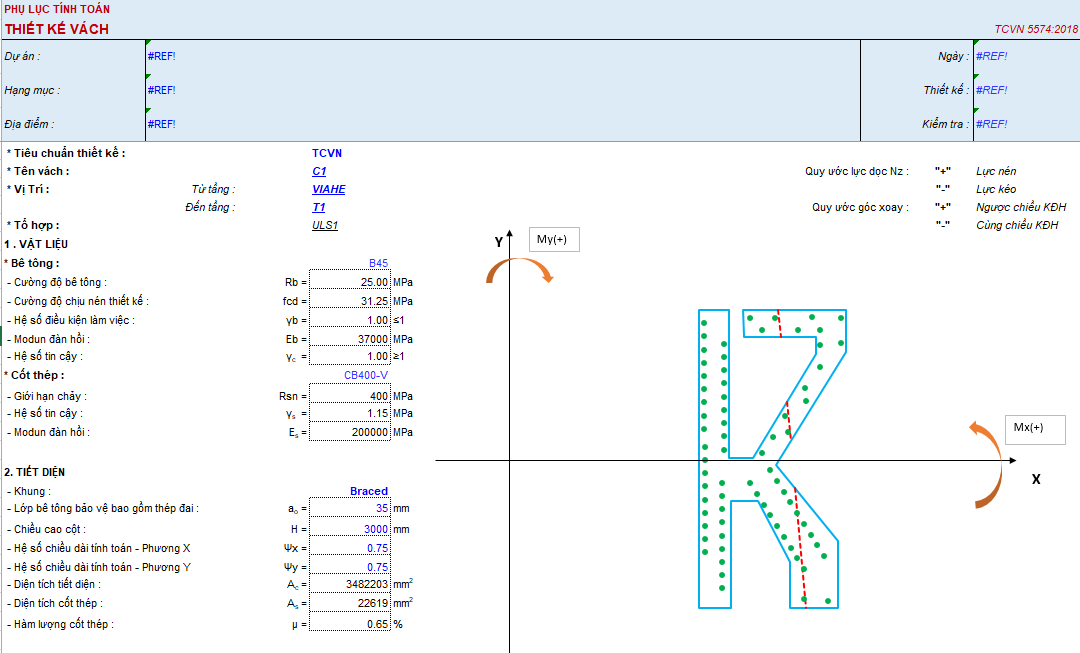Click the THIẾT KẾ VÁCH title
Screen dimensions: 1080x653
pos(56,29)
